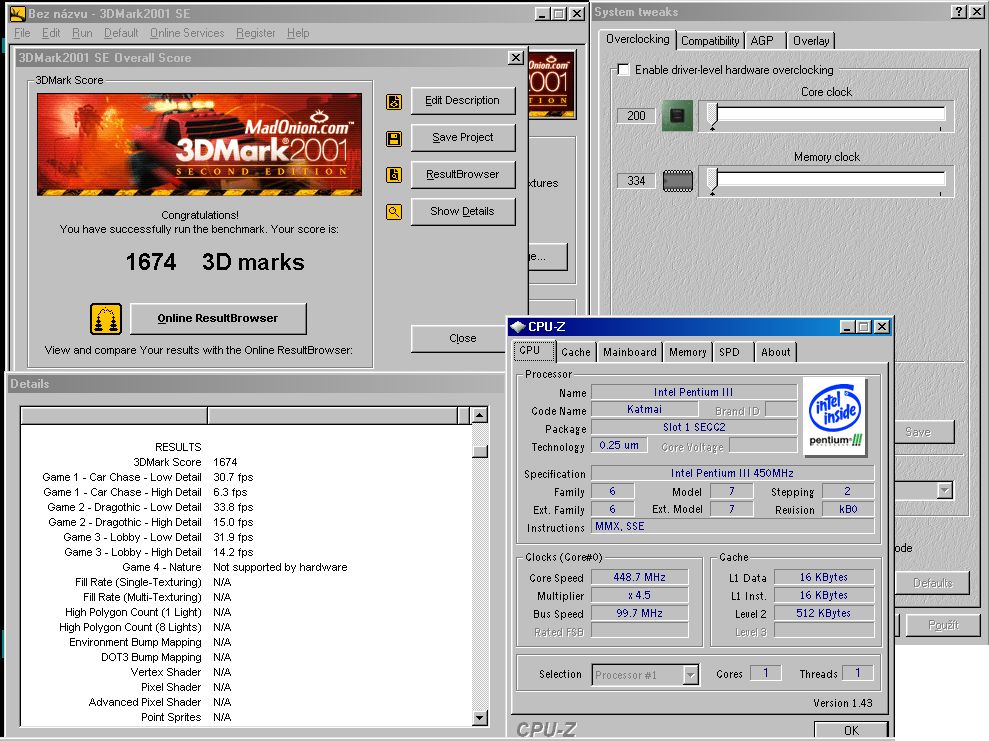Click the Save Project floppy icon
Viewport: 989px width, 741px height.
click(x=394, y=139)
